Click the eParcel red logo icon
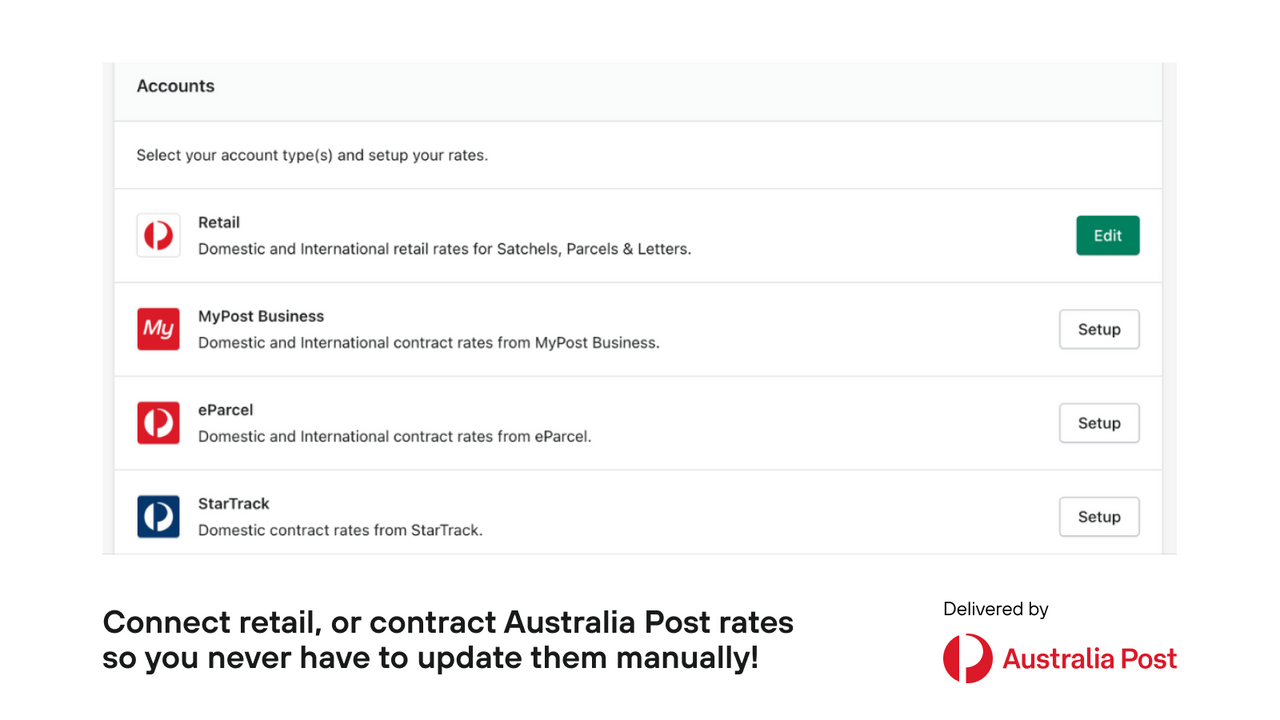This screenshot has height=720, width=1280. (x=157, y=423)
